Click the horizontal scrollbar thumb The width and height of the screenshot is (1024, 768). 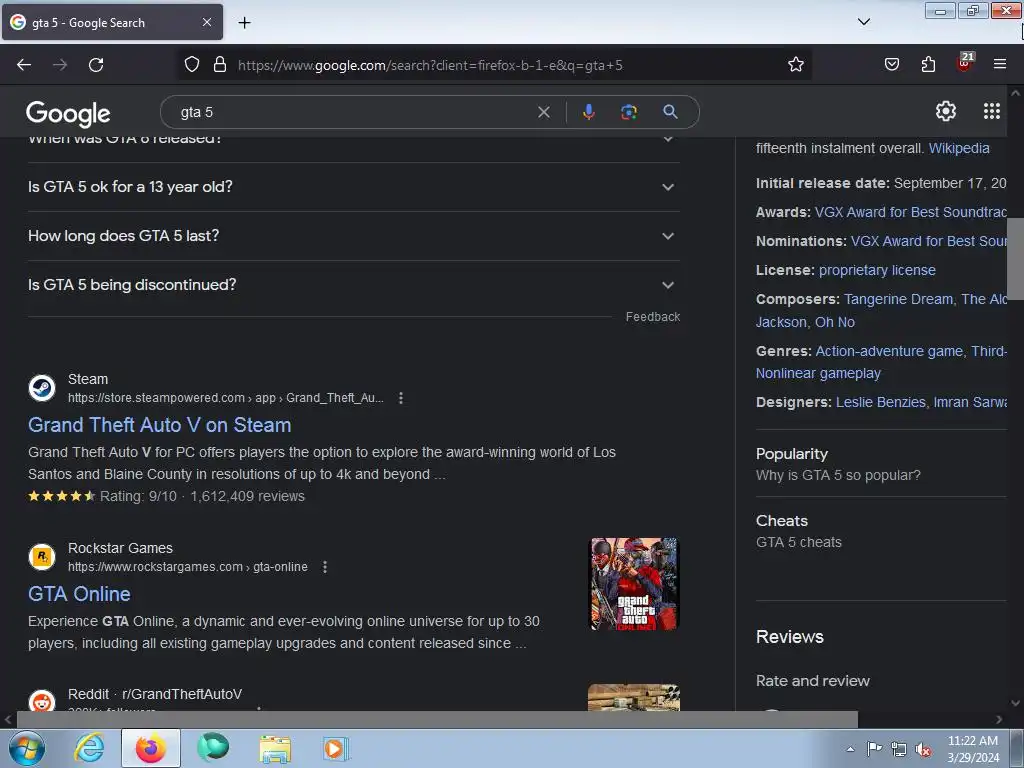(x=436, y=720)
